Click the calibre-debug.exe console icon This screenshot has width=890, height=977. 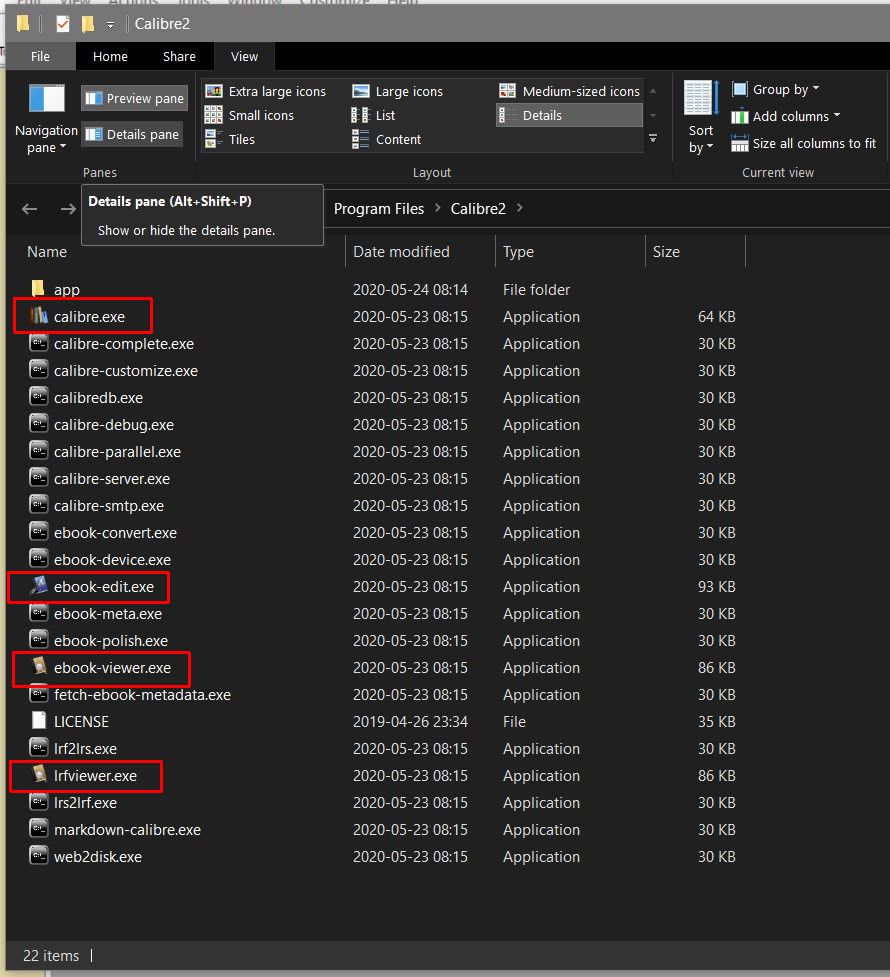click(x=39, y=424)
